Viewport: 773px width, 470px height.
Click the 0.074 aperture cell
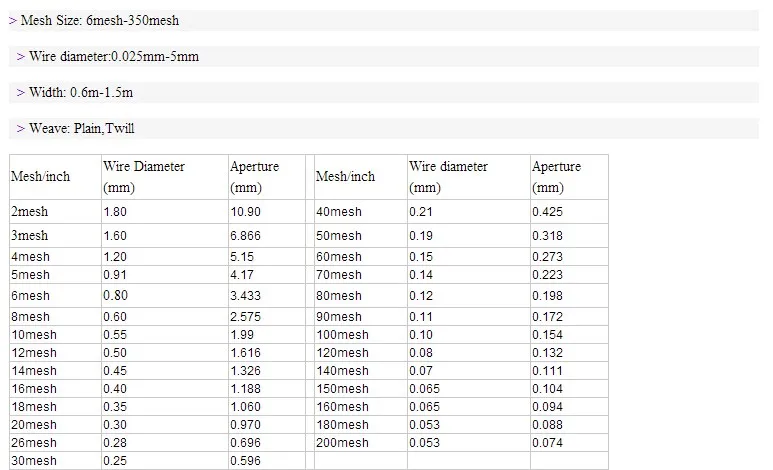point(547,442)
